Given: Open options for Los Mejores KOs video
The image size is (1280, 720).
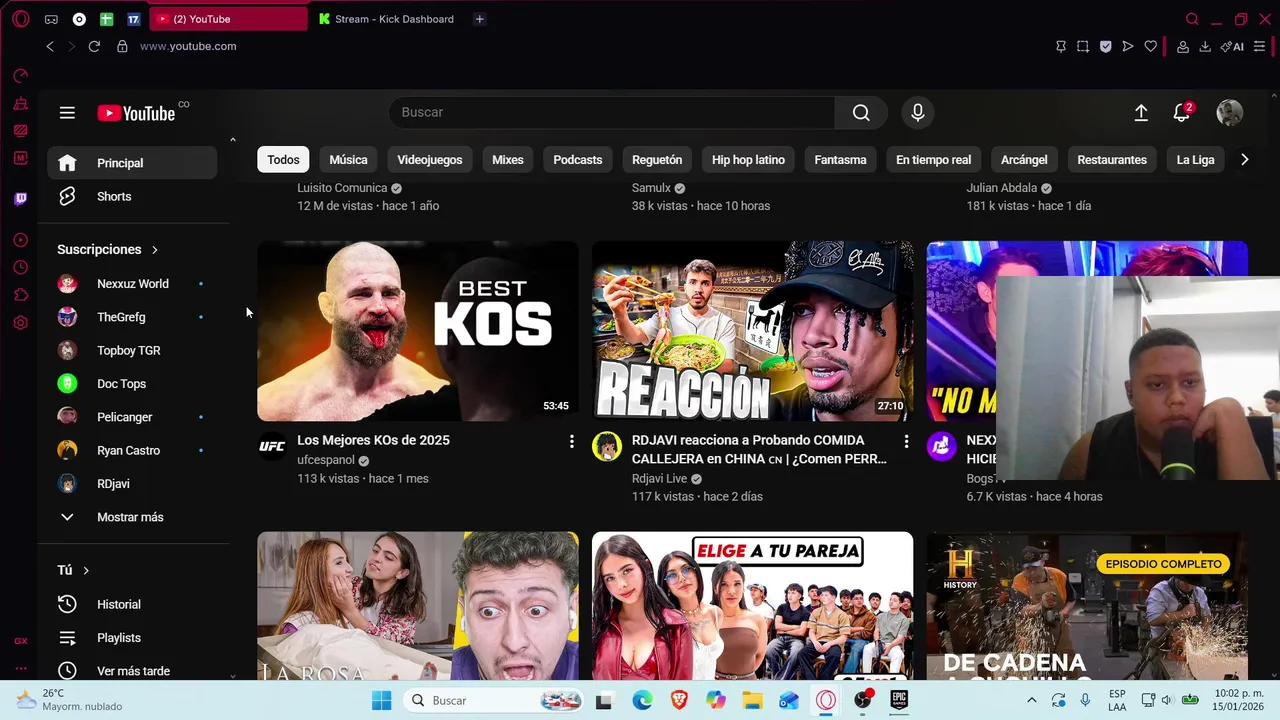Looking at the screenshot, I should [572, 441].
